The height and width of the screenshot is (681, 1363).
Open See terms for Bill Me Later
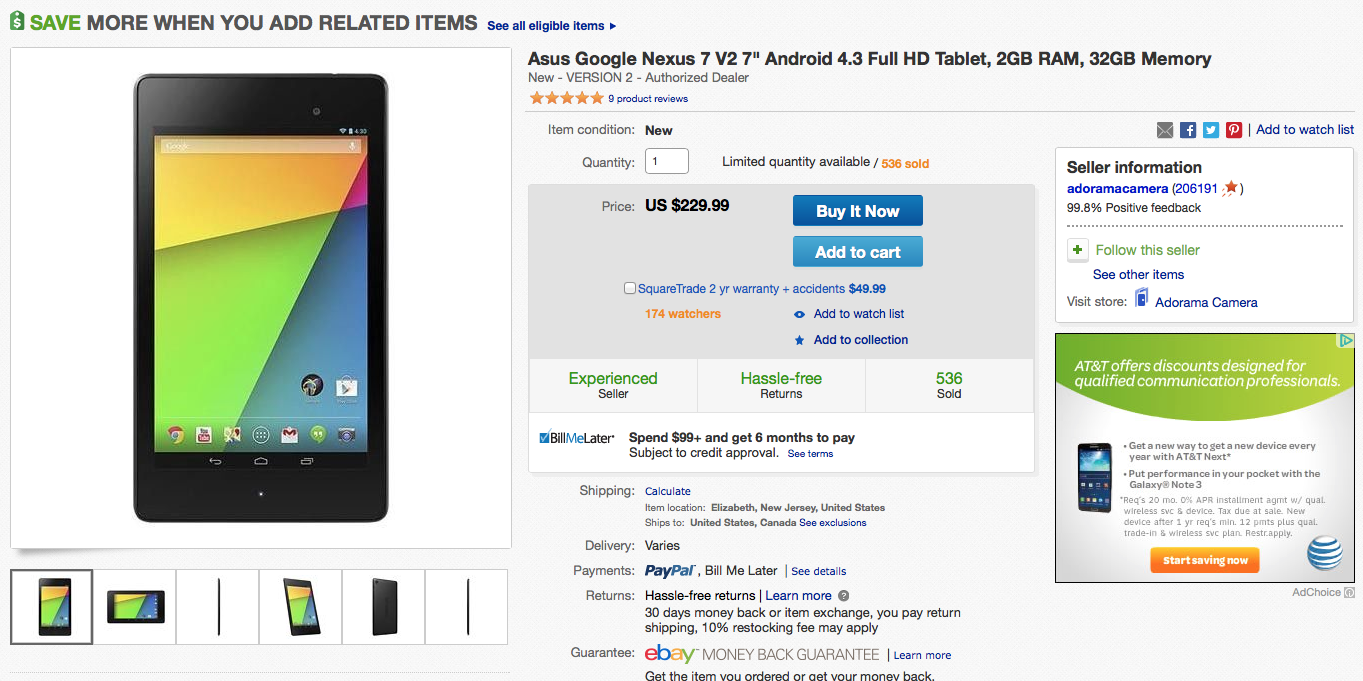click(x=810, y=454)
